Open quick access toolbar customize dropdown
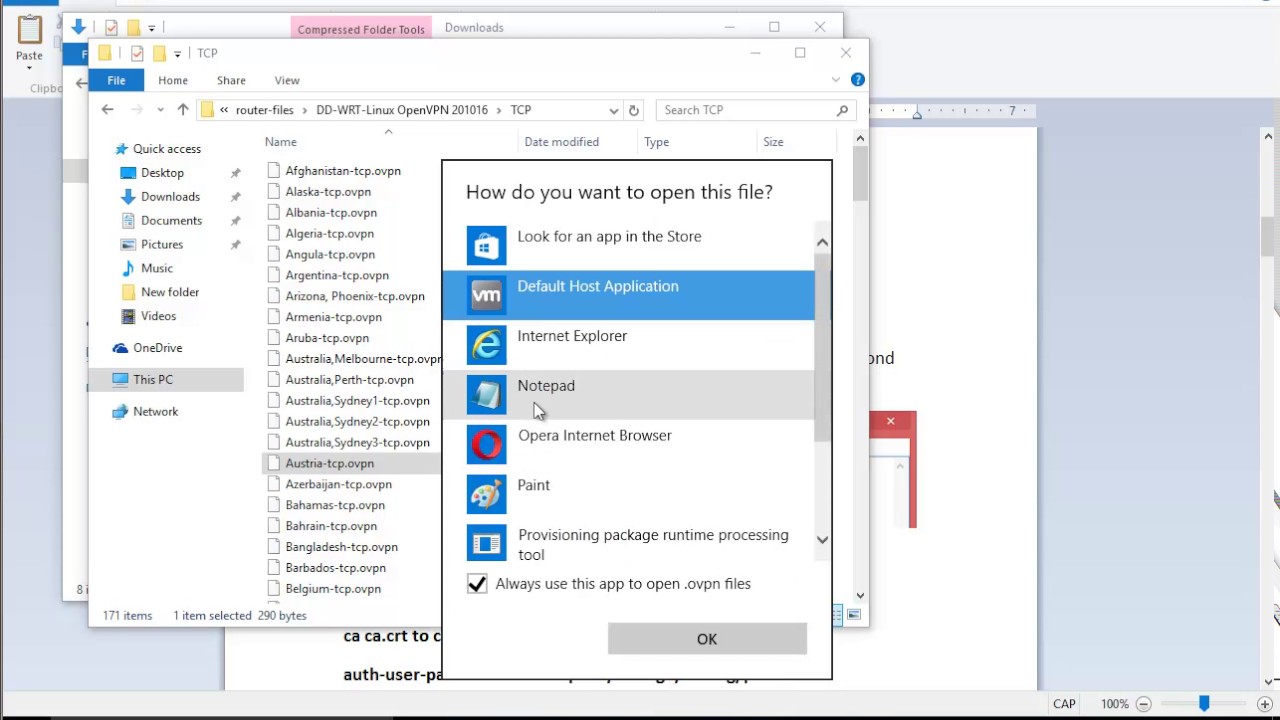Image resolution: width=1280 pixels, height=720 pixels. (x=177, y=53)
